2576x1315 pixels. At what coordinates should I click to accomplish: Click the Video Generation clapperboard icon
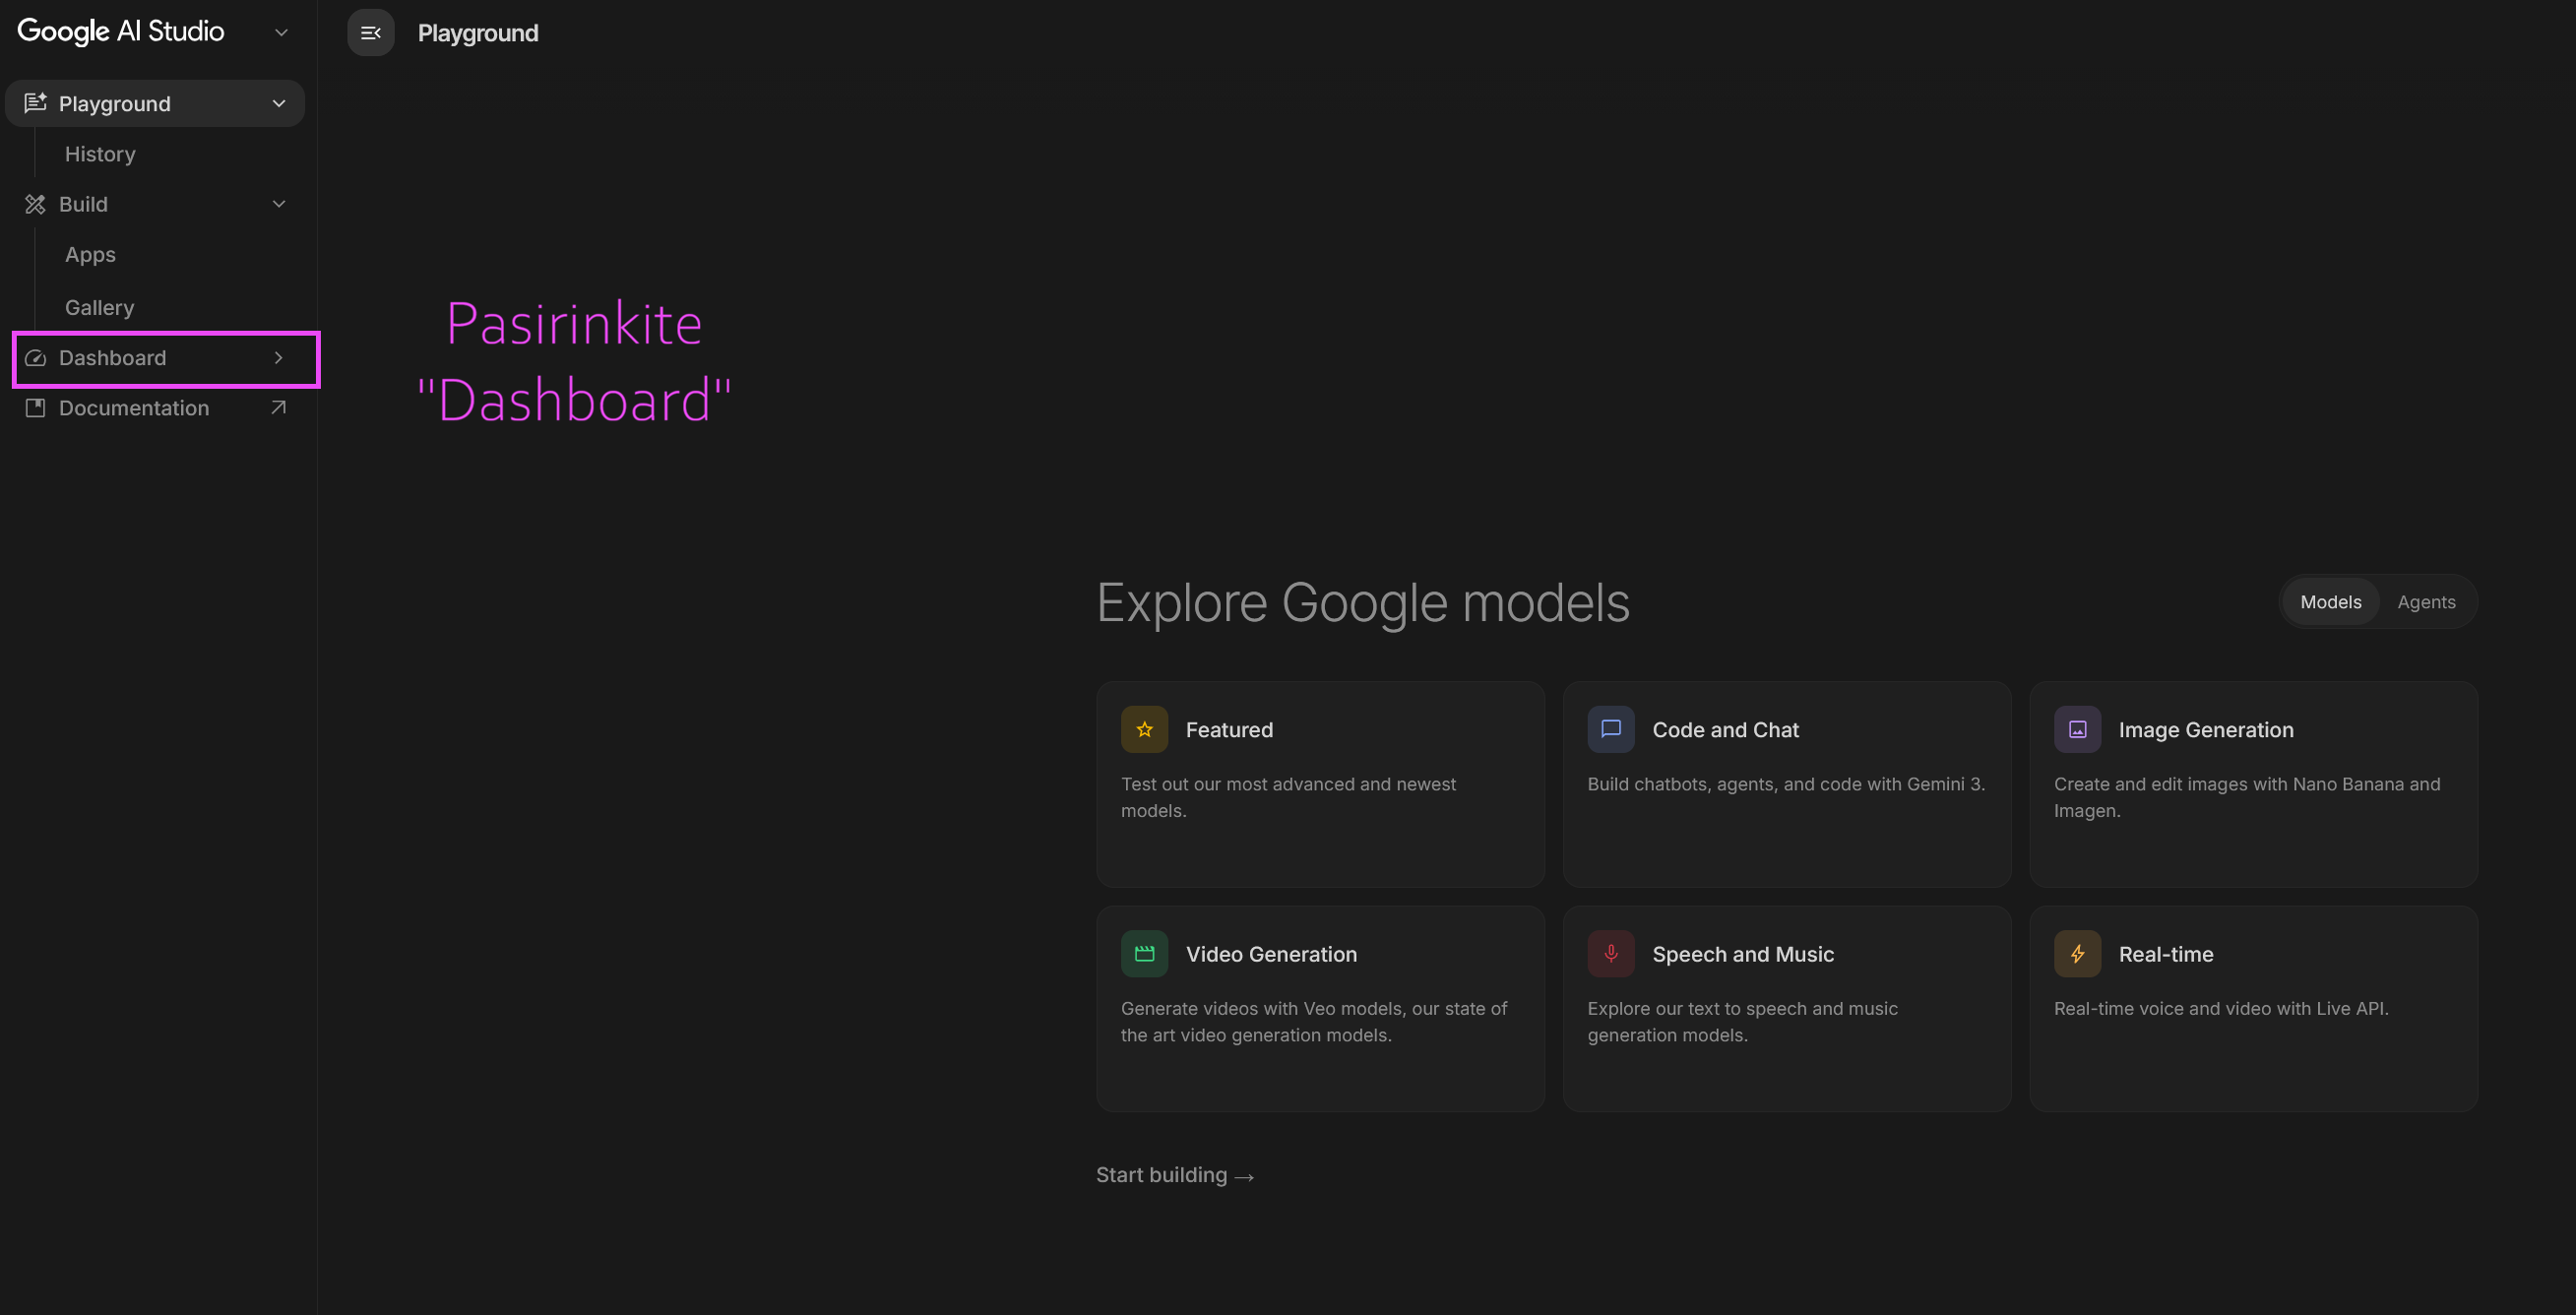[x=1144, y=953]
